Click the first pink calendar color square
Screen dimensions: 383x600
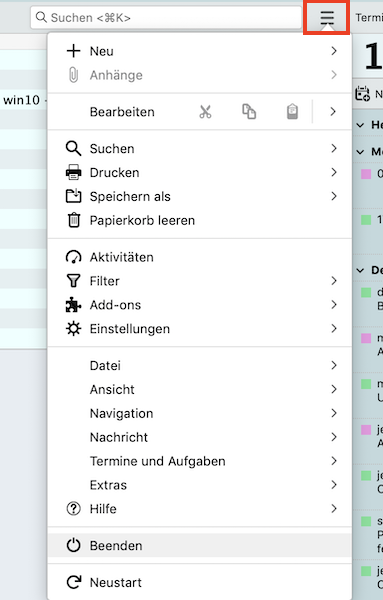366,174
